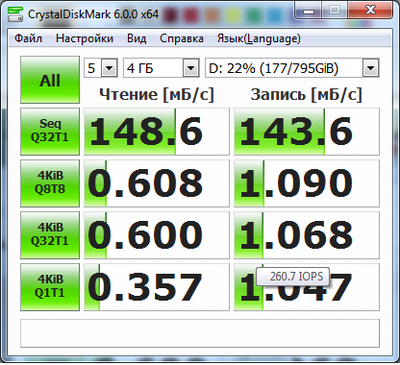Screen dimensions: 400x365
Task: Click the CrystalDiskMark app icon in title bar
Action: pos(15,13)
